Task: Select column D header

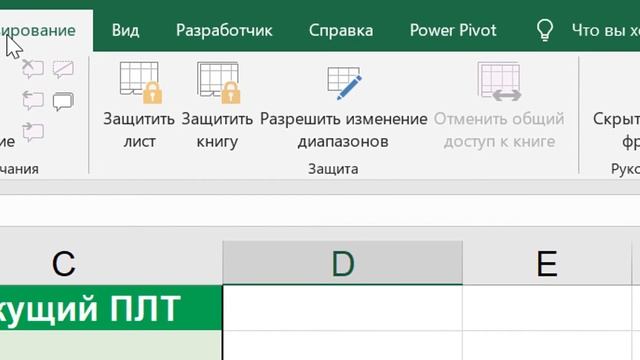Action: (342, 263)
